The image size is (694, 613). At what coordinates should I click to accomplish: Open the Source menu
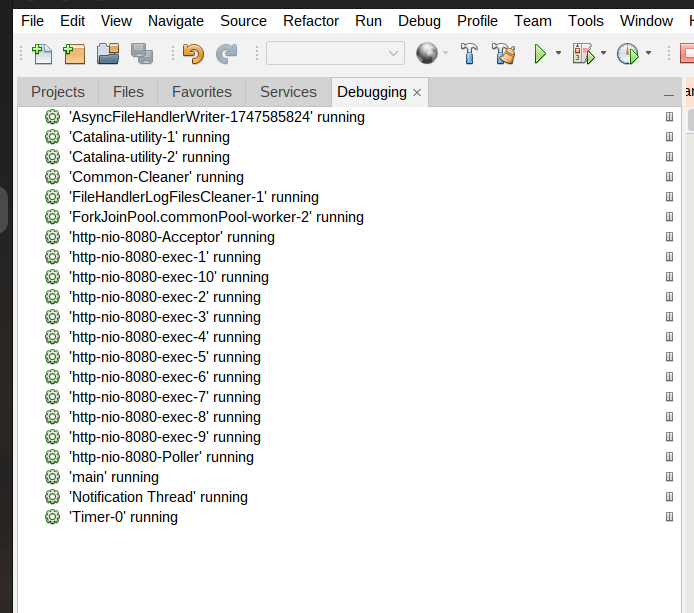point(243,21)
